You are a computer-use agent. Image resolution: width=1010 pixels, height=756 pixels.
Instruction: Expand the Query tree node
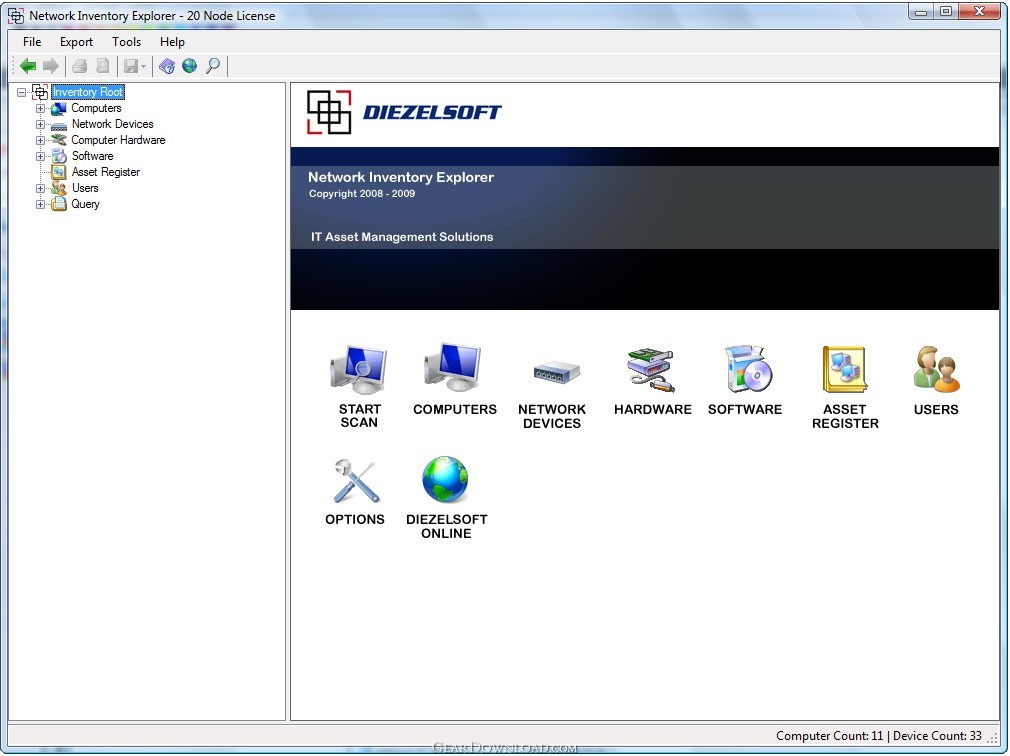click(40, 204)
